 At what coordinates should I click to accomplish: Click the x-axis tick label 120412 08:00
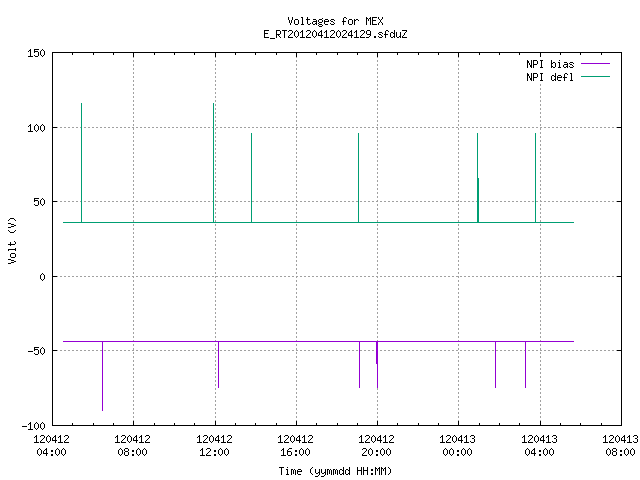(132, 446)
